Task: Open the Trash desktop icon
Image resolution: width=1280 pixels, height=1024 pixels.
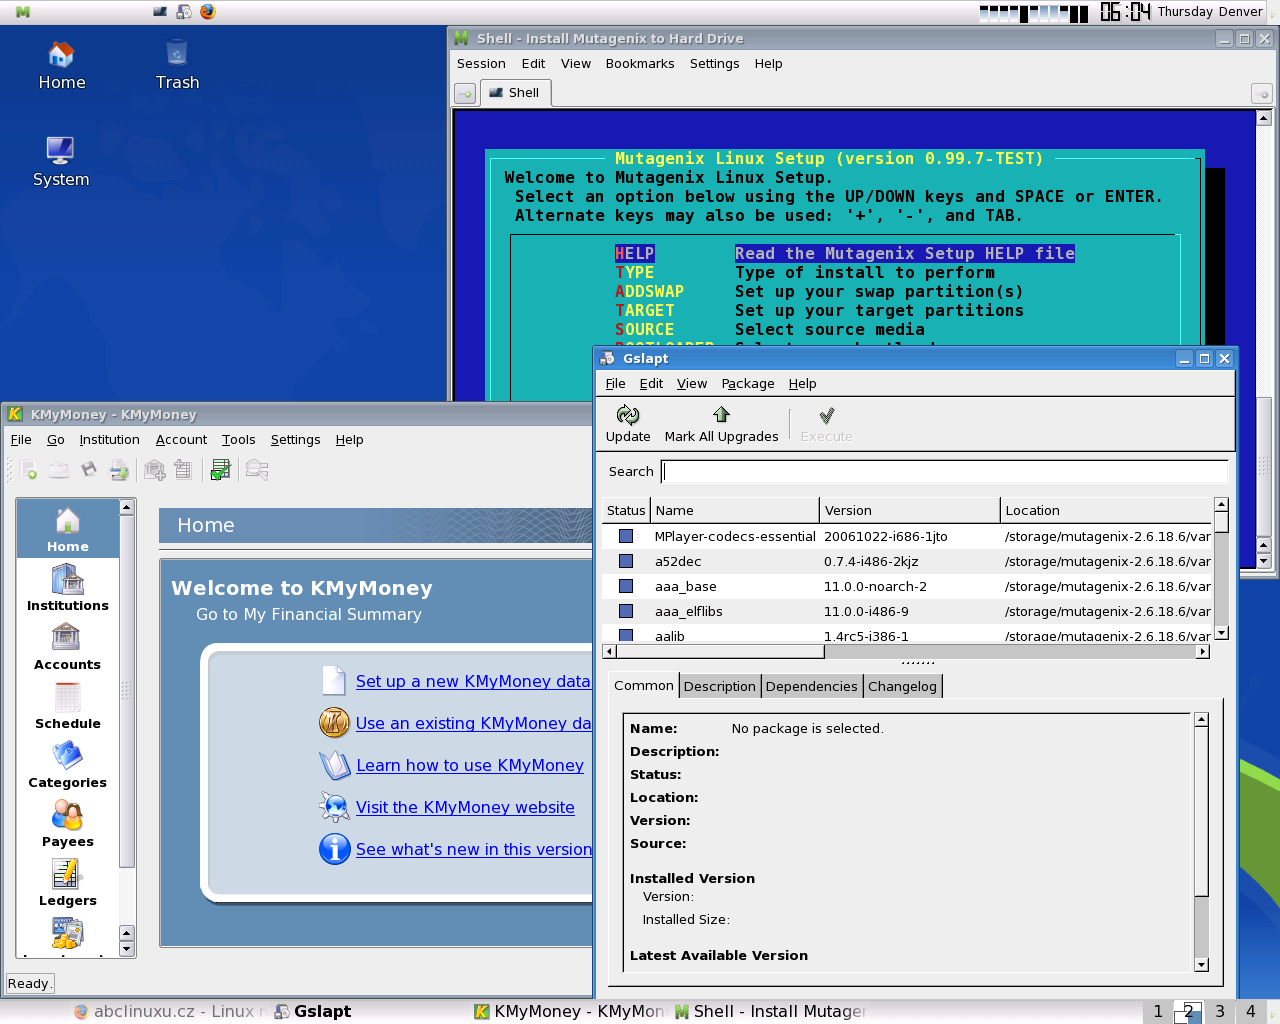Action: pos(177,66)
